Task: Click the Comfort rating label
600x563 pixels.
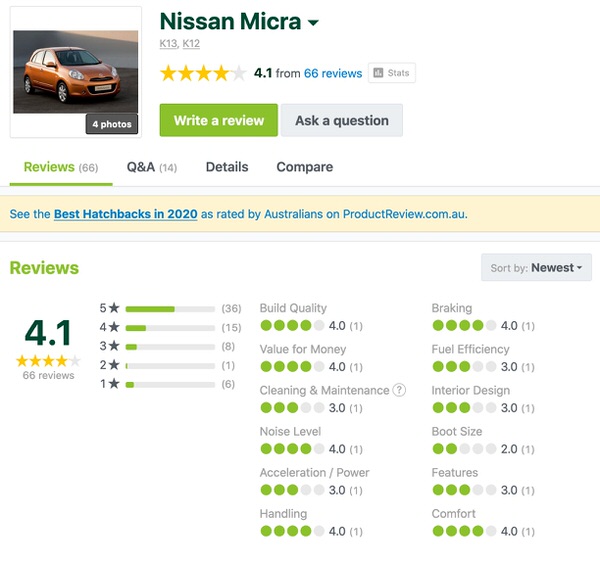Action: [x=453, y=514]
